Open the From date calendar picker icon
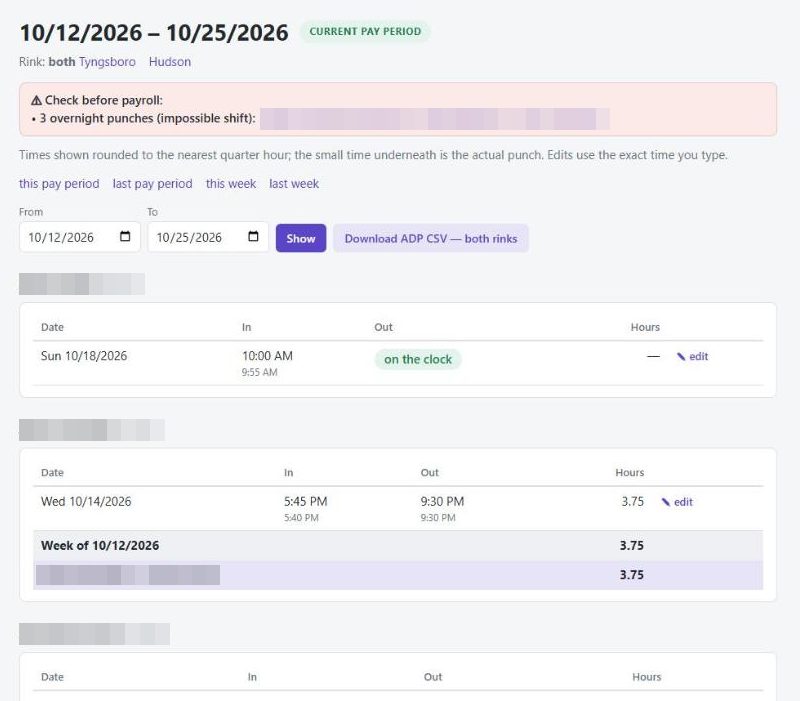 point(125,236)
